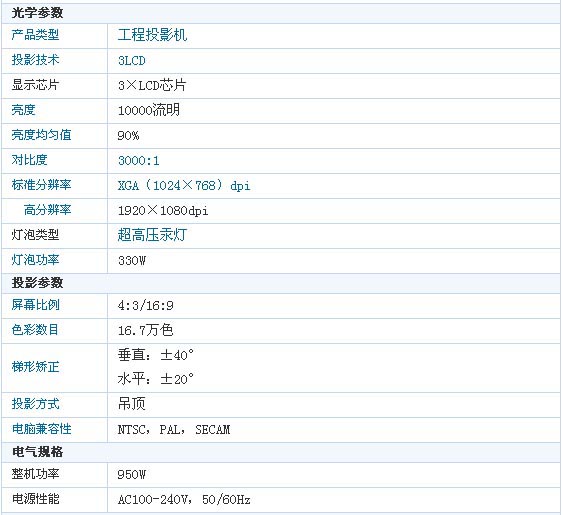Click the 工程投影机 value link
563x515 pixels.
[x=152, y=35]
